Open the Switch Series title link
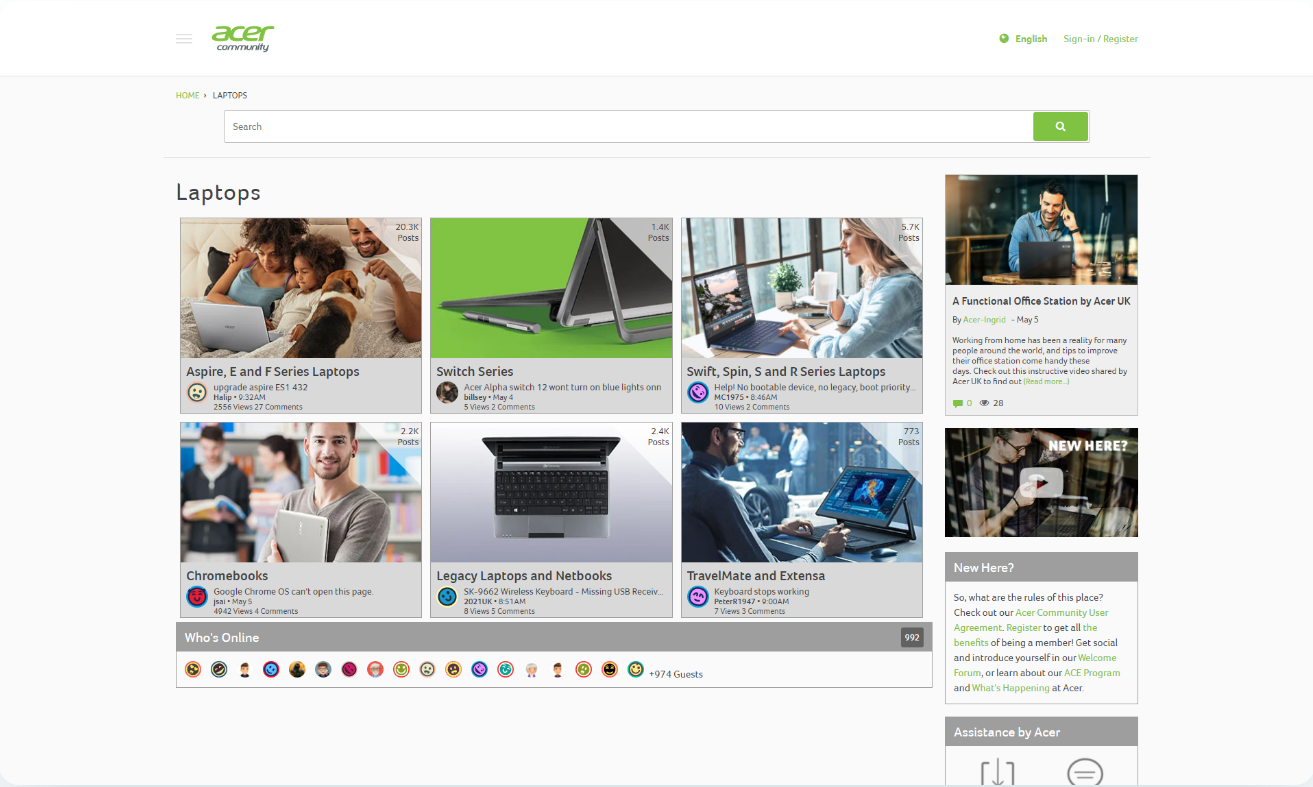 [475, 371]
